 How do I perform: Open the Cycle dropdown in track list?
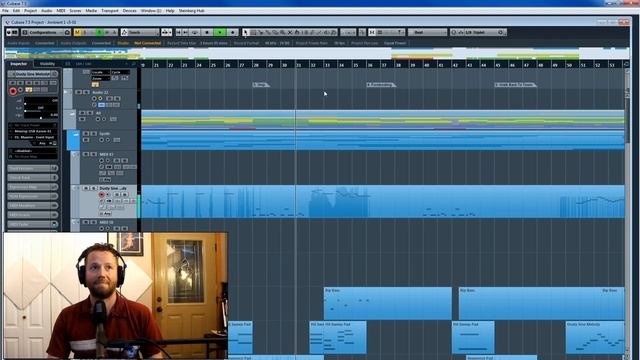click(120, 72)
